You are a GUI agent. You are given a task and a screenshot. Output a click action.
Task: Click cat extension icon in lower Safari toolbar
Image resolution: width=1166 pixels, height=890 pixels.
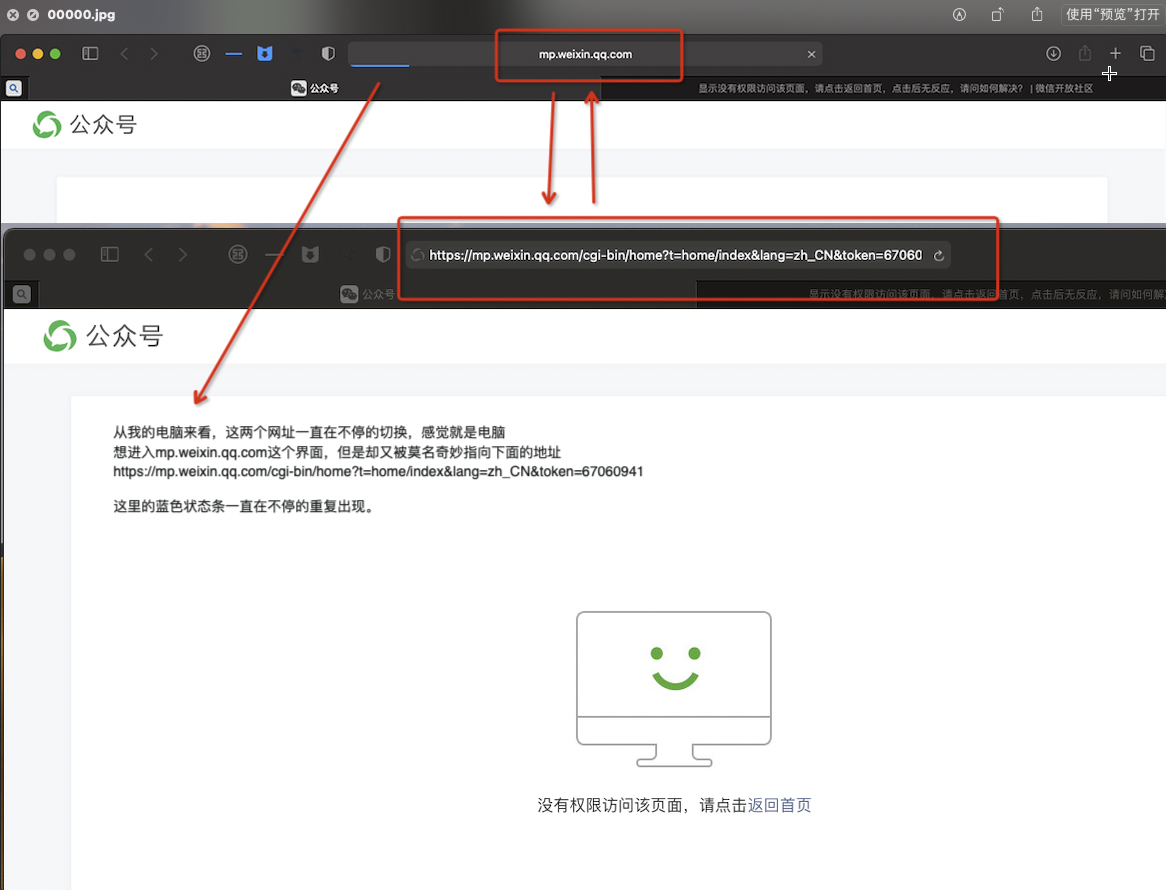click(x=310, y=254)
